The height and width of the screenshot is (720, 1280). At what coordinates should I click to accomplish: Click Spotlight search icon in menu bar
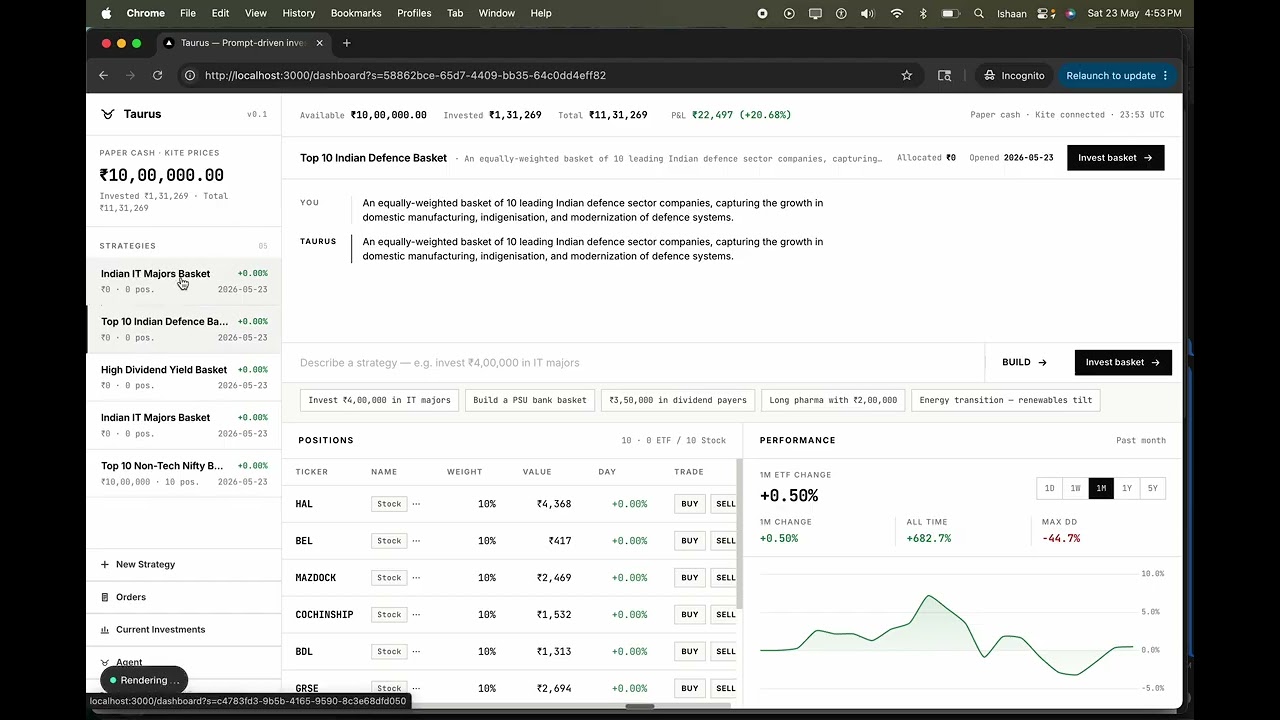978,13
